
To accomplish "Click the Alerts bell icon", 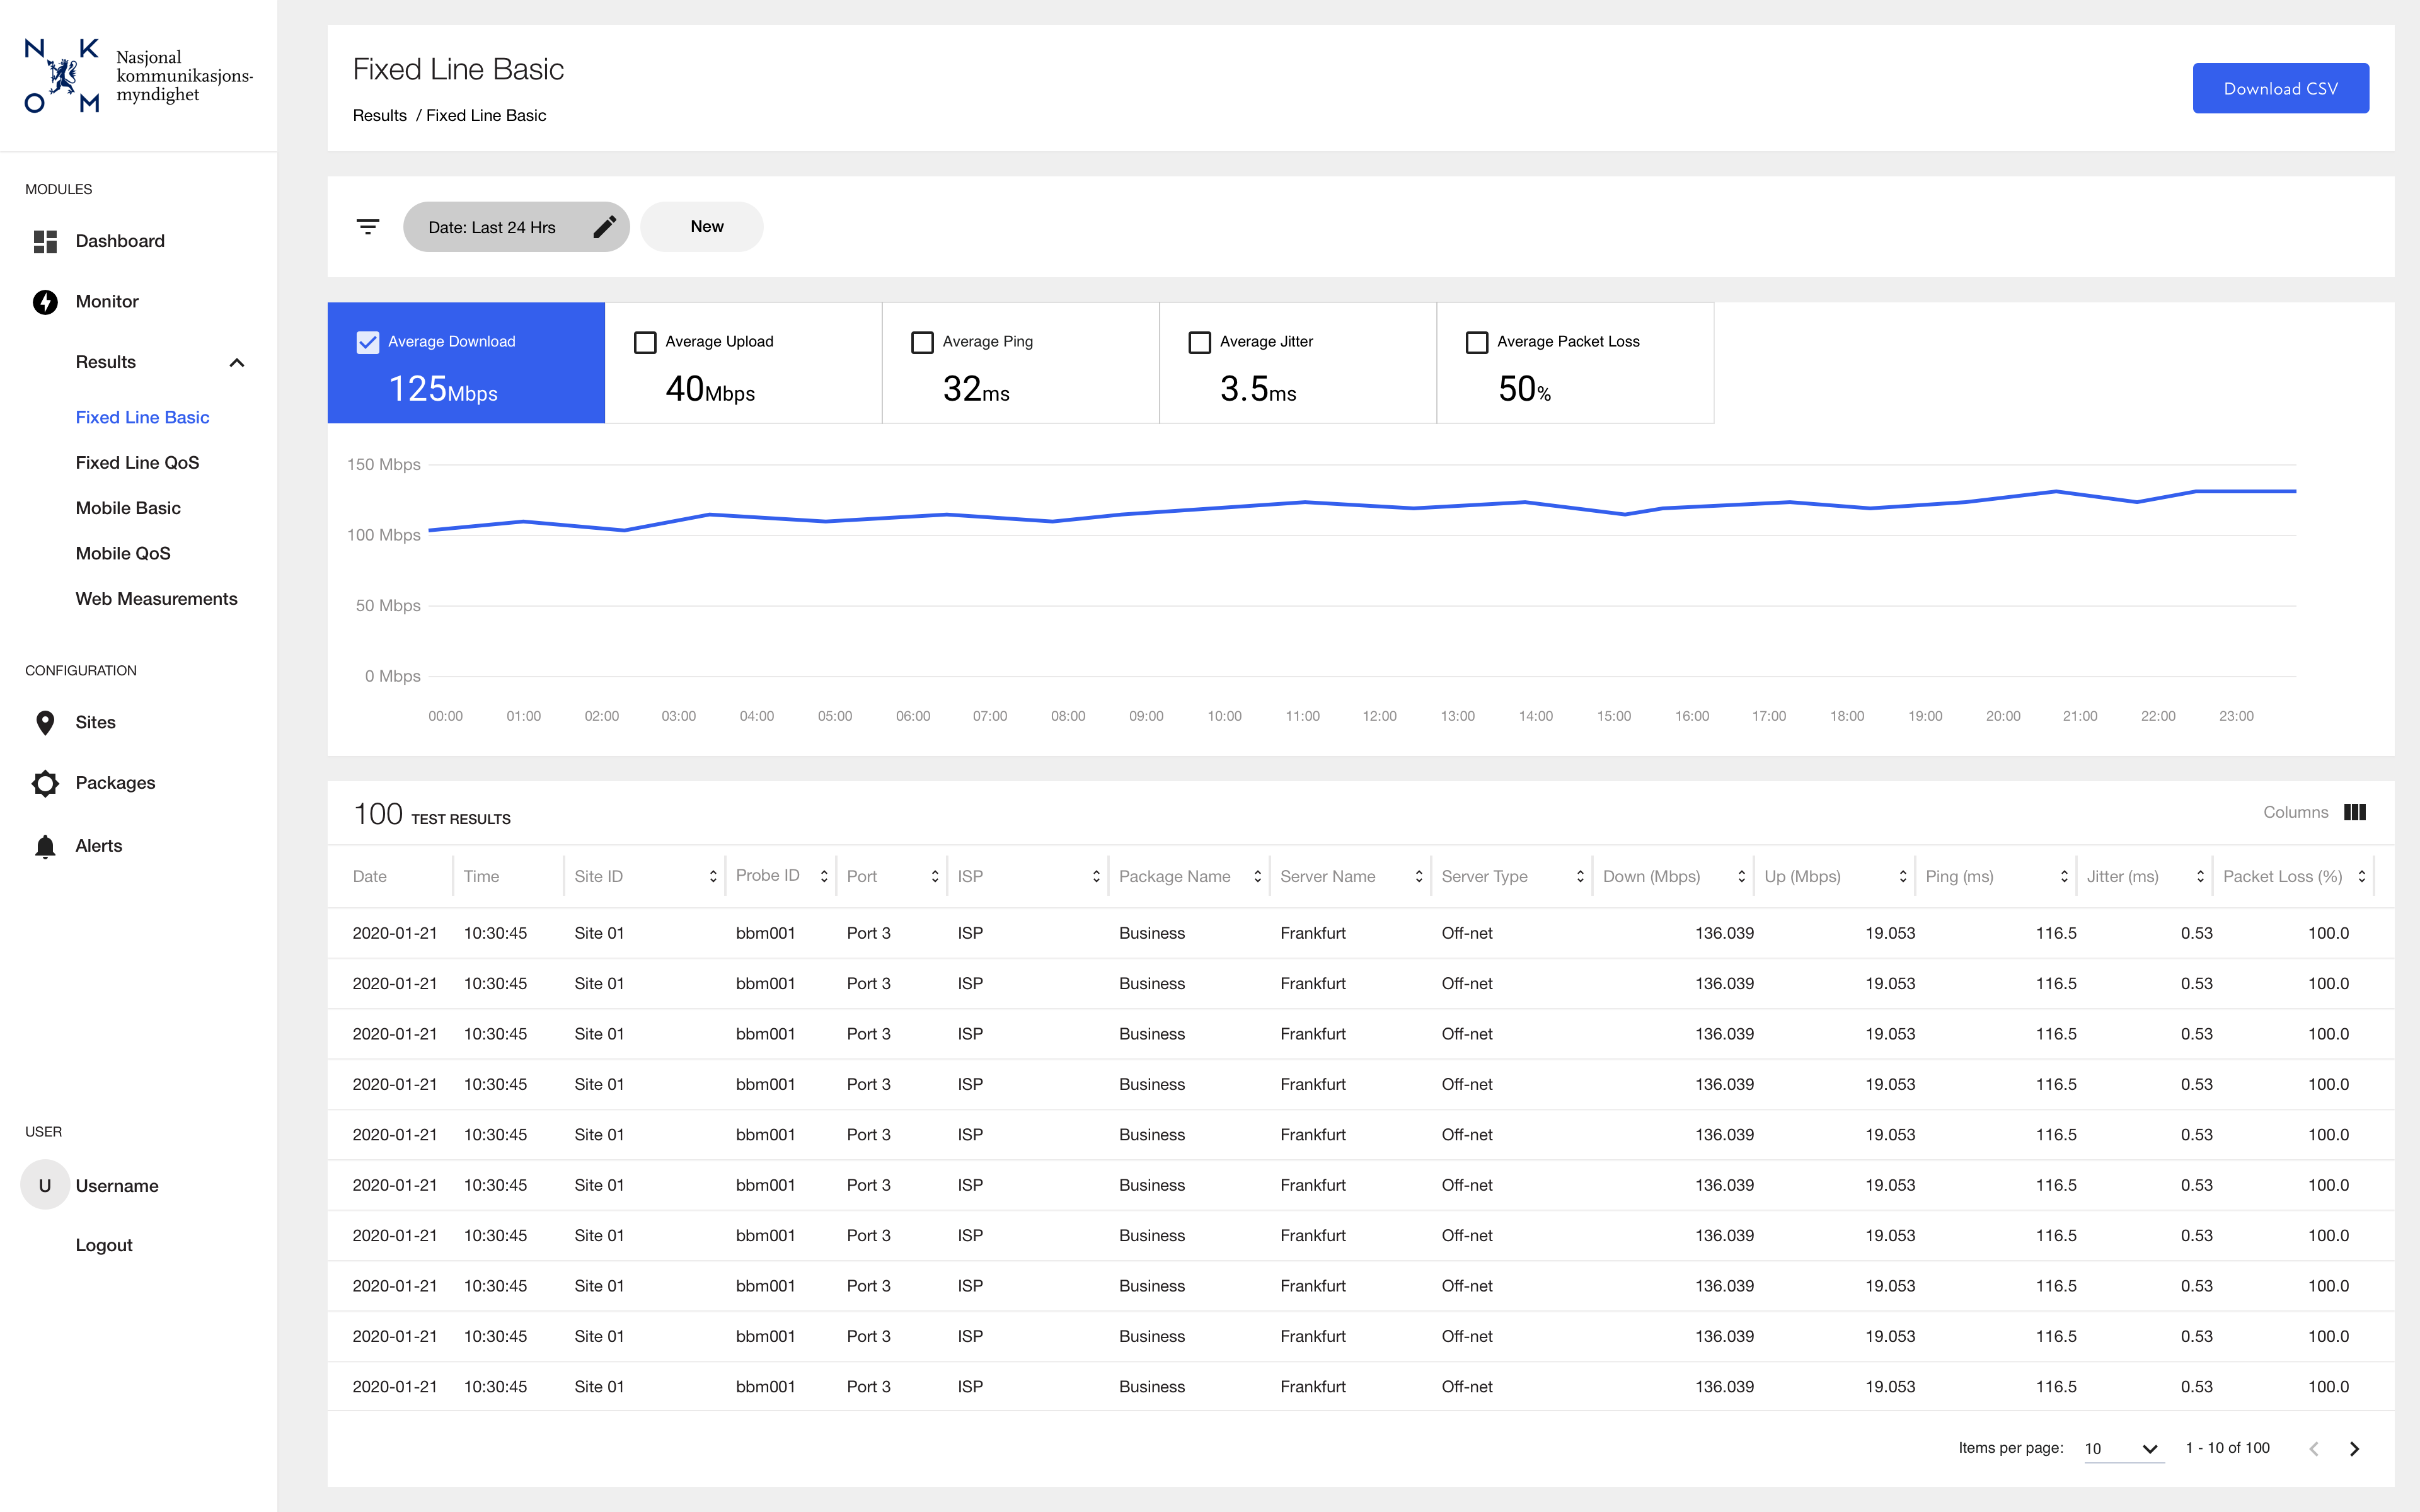I will pyautogui.click(x=45, y=846).
